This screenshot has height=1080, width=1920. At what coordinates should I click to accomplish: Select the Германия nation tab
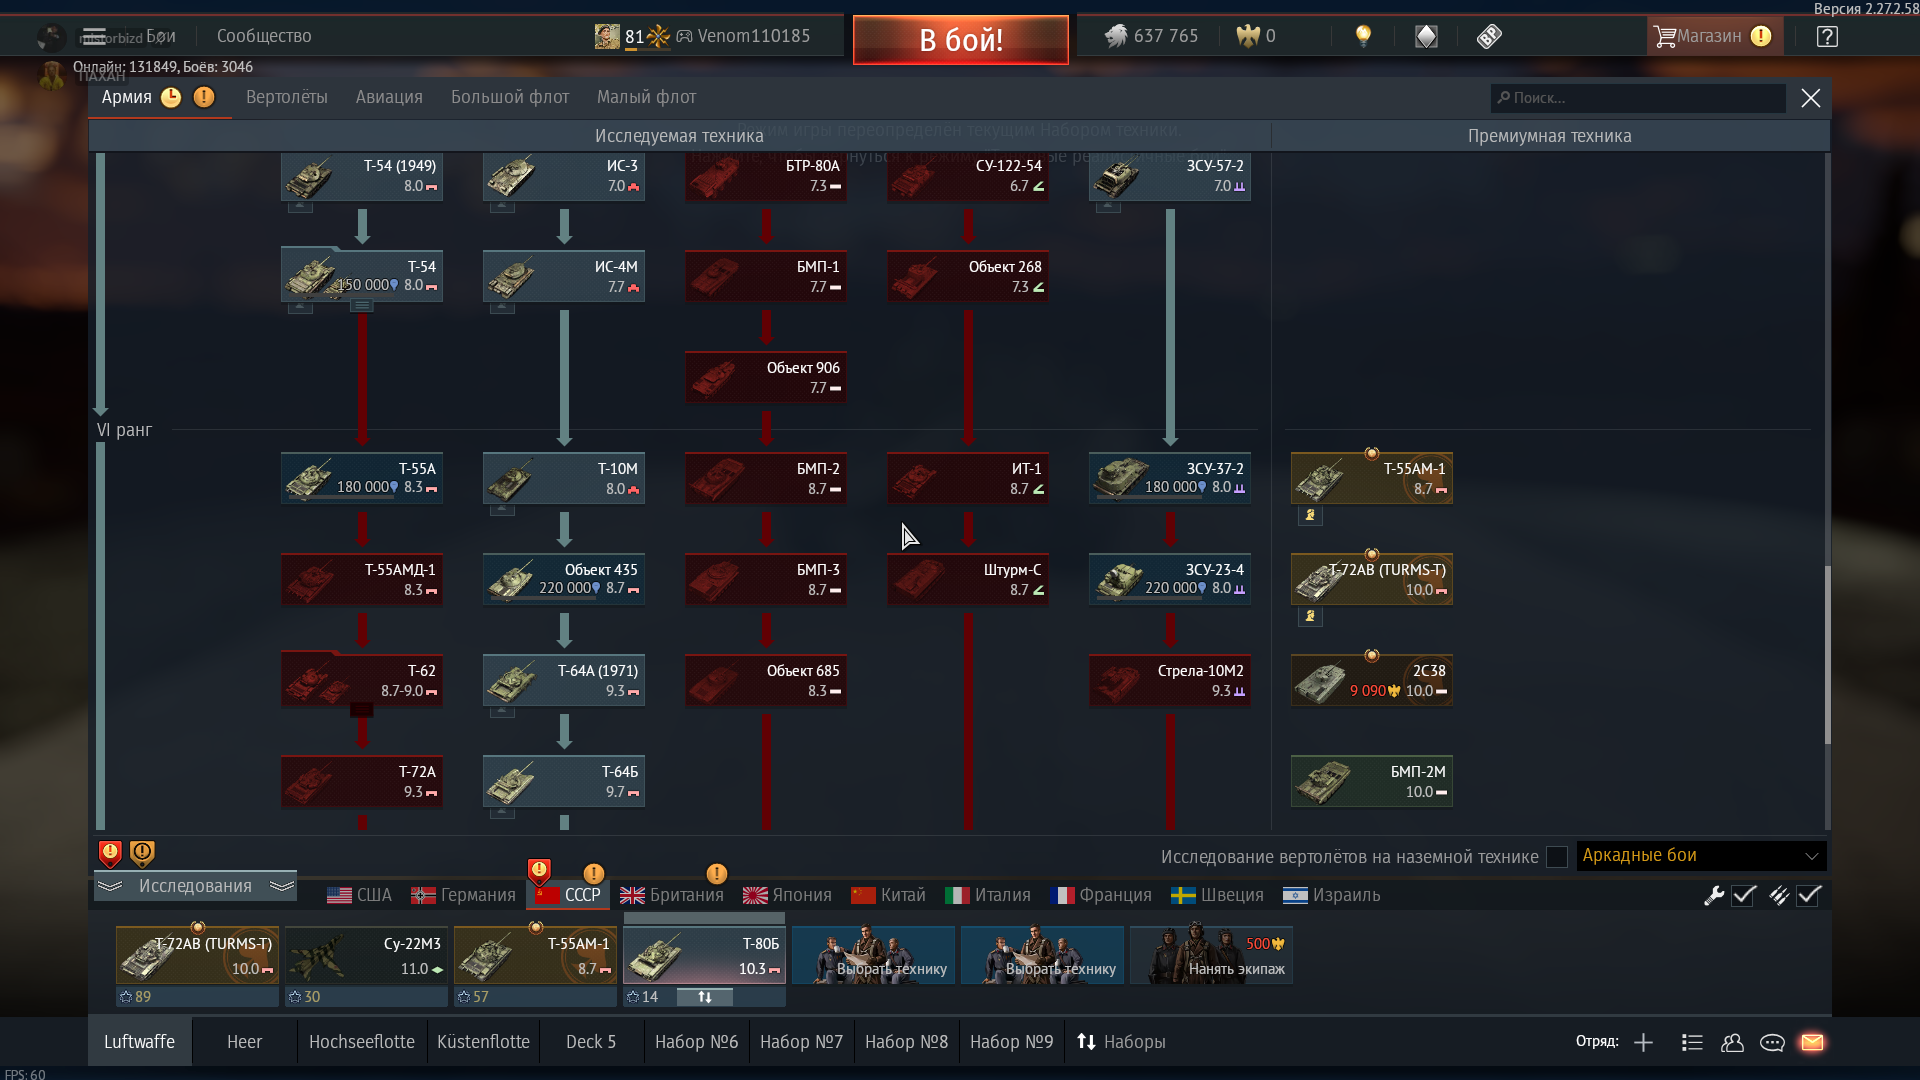(463, 895)
